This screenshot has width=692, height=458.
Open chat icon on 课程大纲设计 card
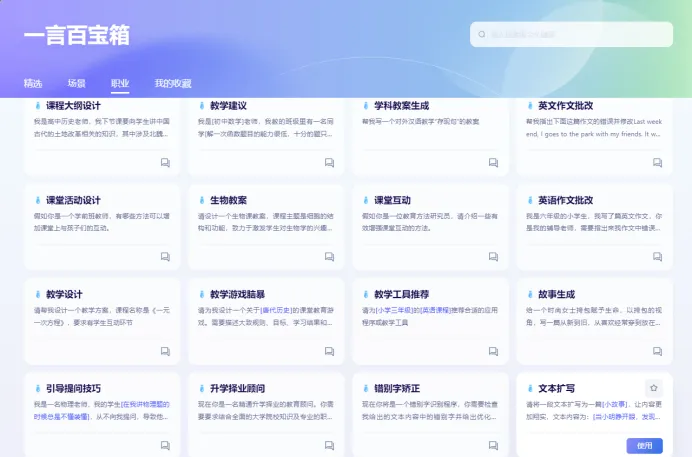[165, 162]
